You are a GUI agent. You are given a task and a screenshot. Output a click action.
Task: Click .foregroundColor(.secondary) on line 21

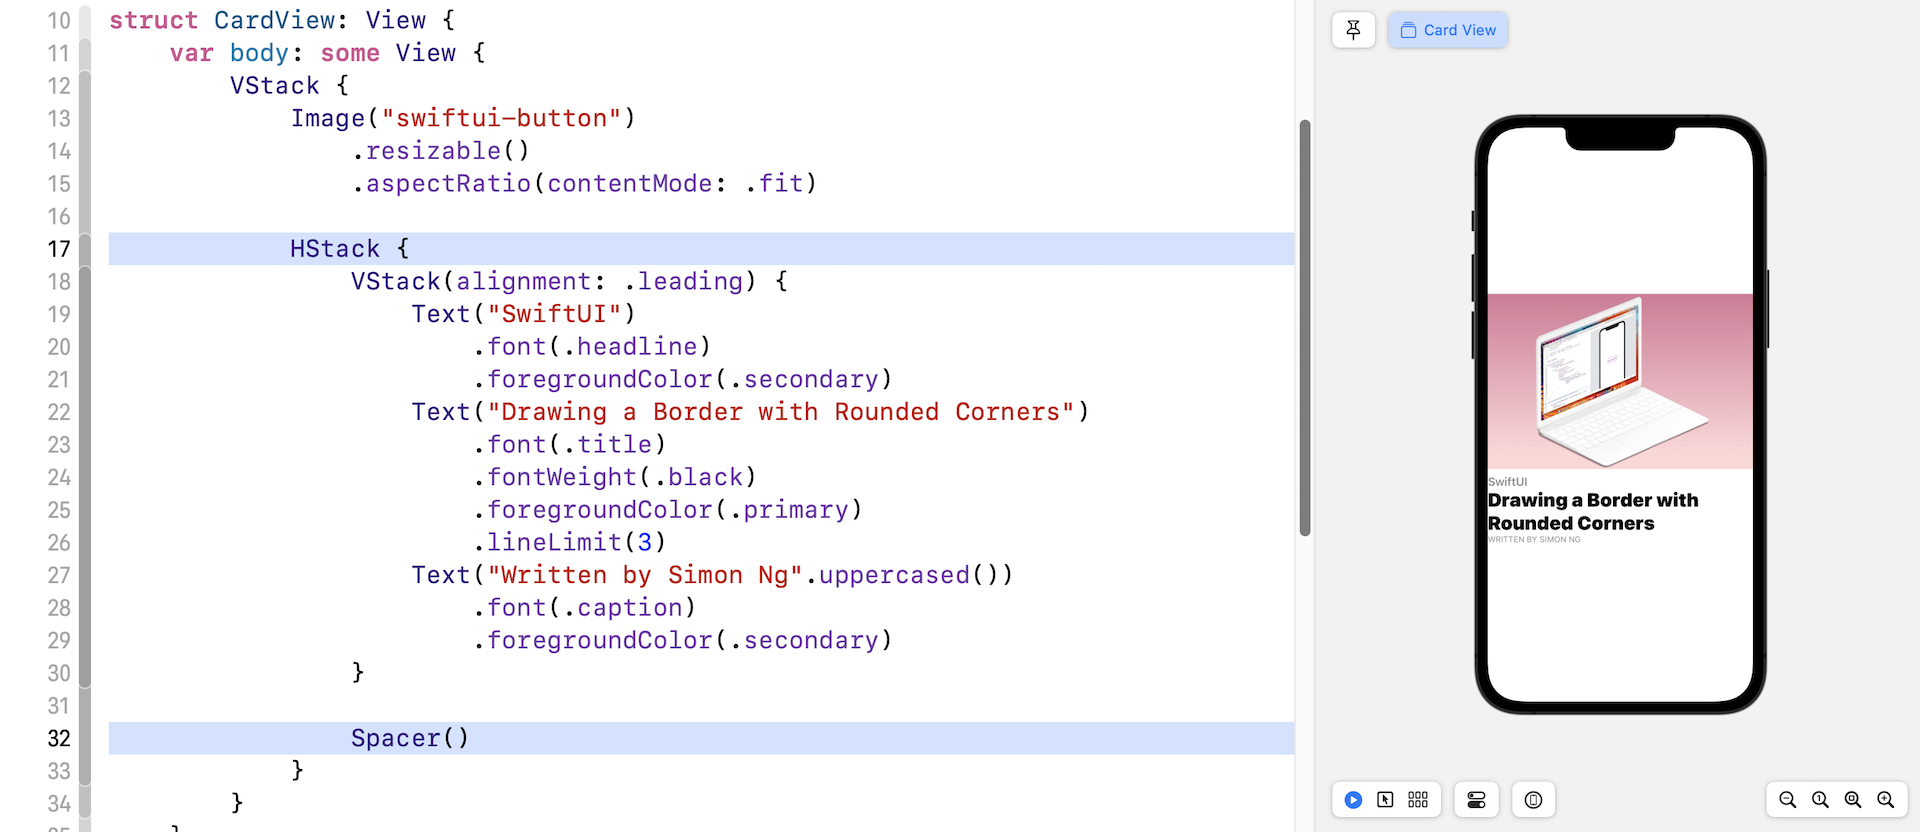[x=682, y=380]
